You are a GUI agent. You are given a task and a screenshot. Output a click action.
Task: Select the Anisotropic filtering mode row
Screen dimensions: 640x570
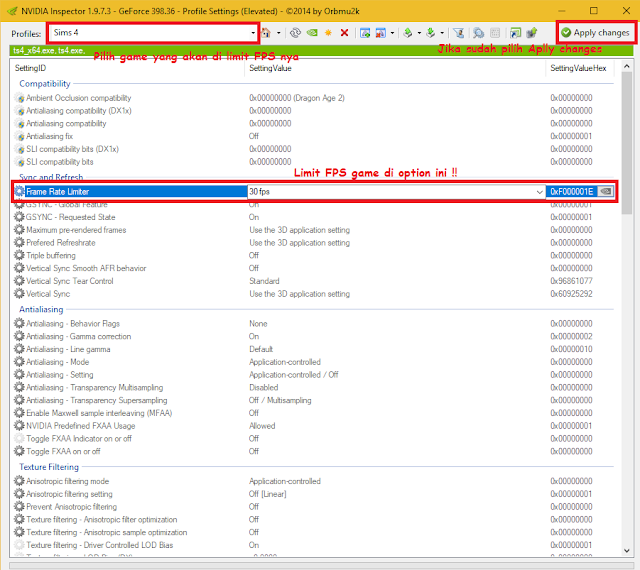click(313, 481)
